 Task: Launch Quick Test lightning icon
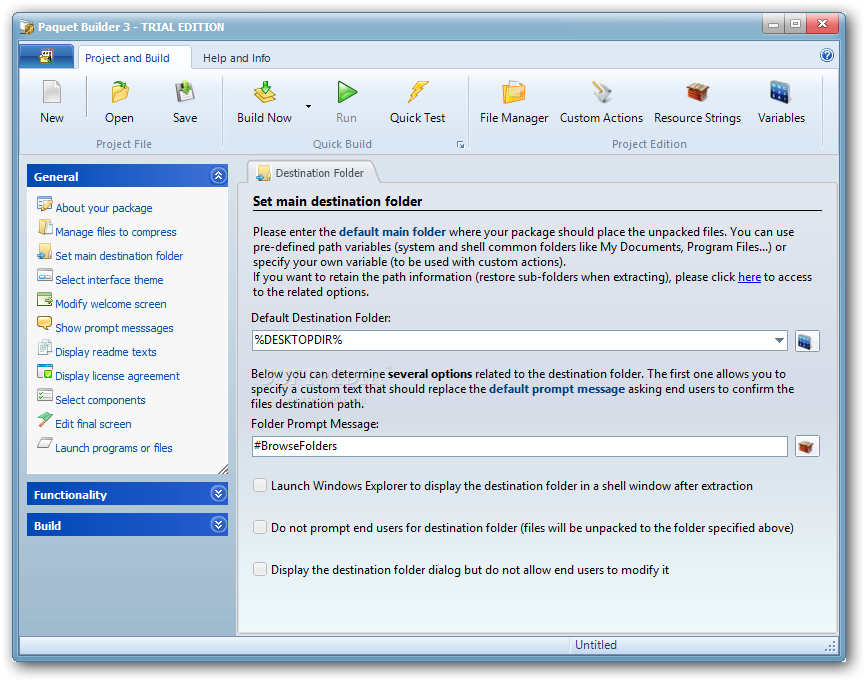[418, 92]
